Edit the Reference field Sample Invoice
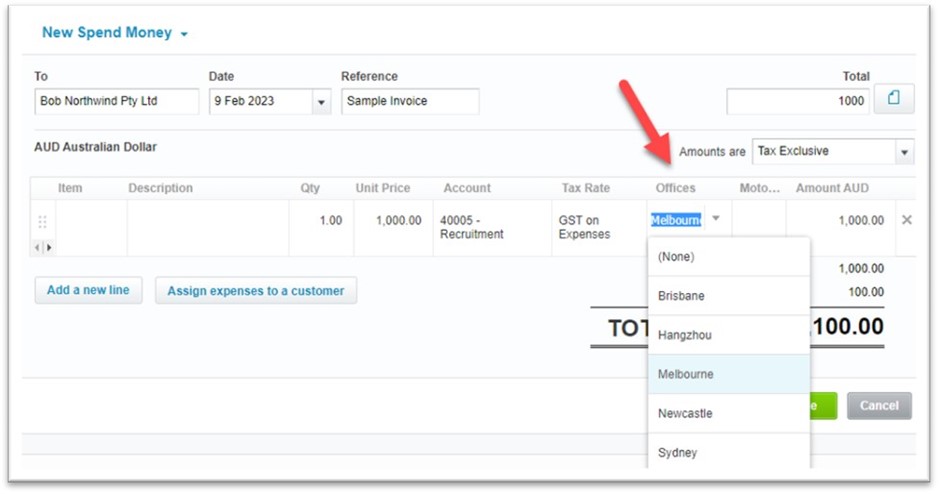 (x=410, y=101)
